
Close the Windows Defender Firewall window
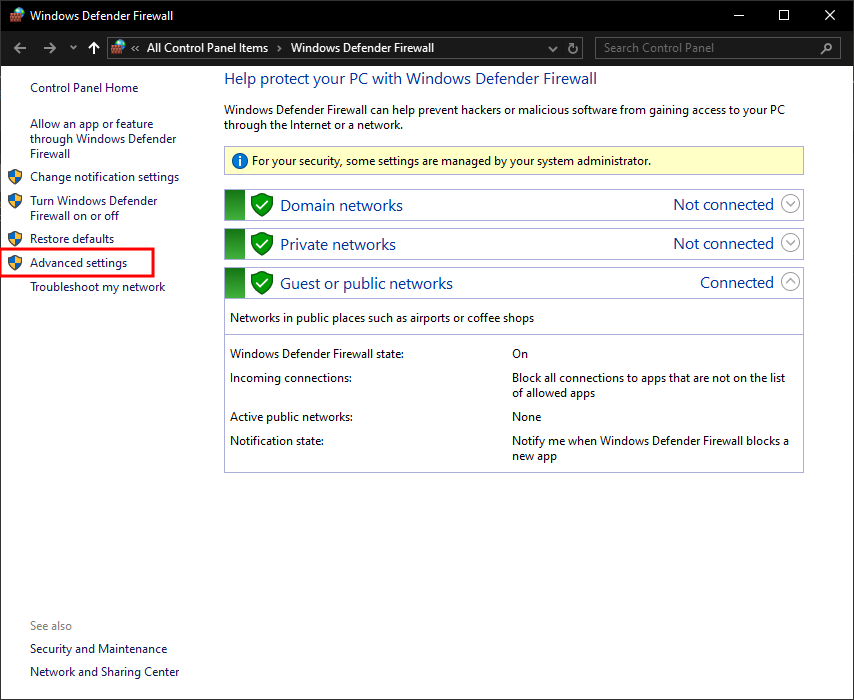(x=829, y=15)
